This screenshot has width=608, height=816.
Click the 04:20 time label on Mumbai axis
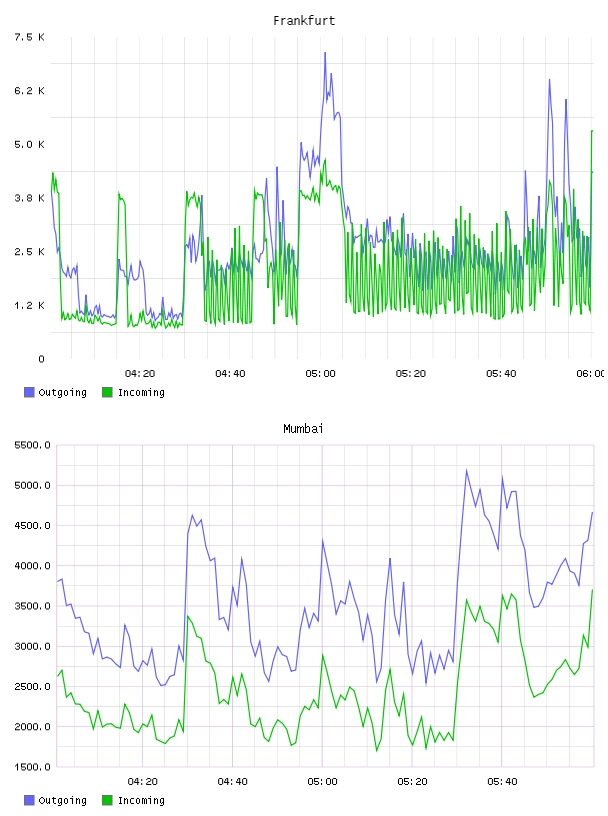tap(143, 782)
